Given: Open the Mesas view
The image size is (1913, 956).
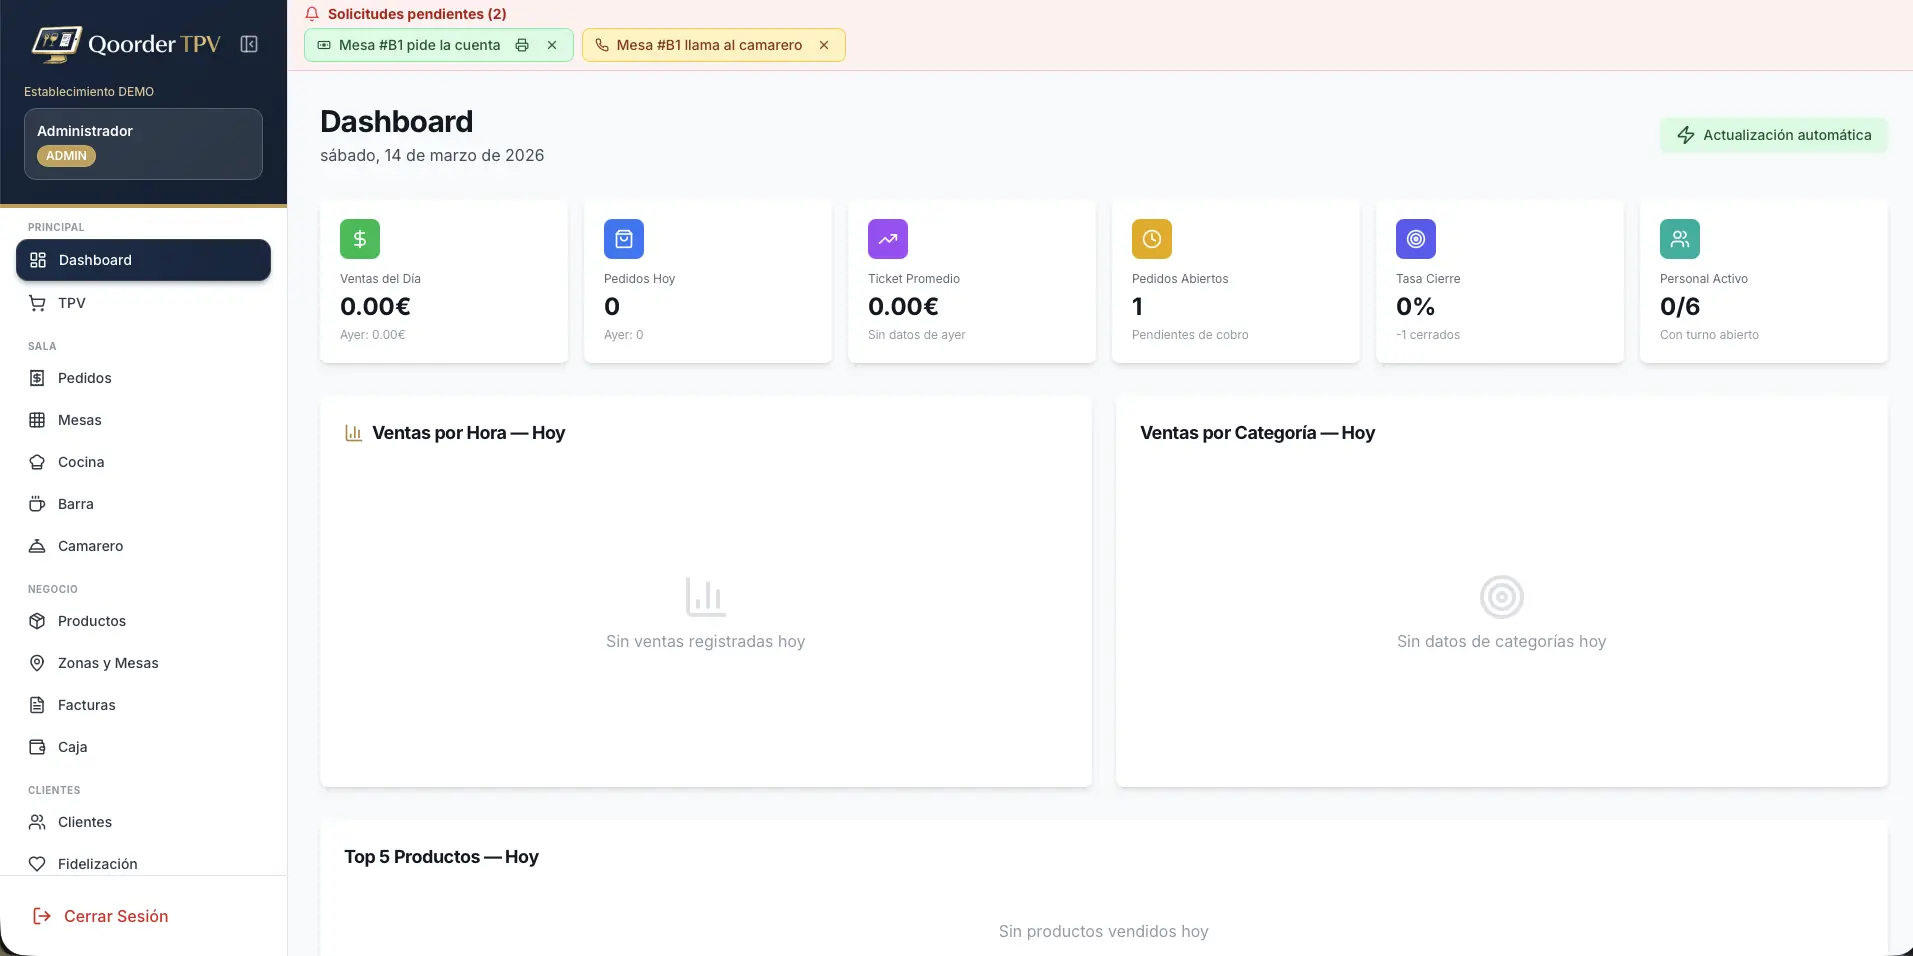Looking at the screenshot, I should (x=79, y=420).
